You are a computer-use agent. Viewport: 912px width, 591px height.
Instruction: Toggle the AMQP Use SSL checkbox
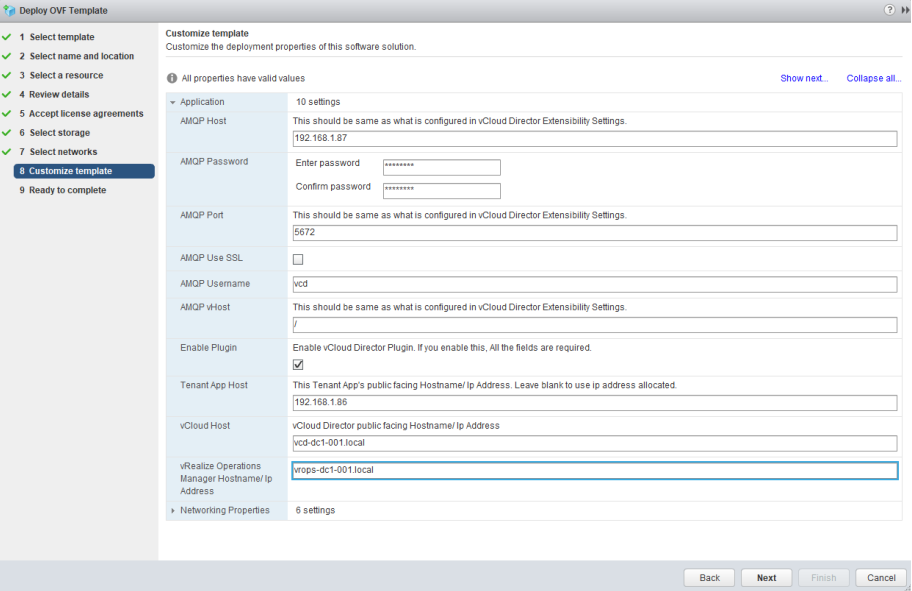pyautogui.click(x=298, y=259)
